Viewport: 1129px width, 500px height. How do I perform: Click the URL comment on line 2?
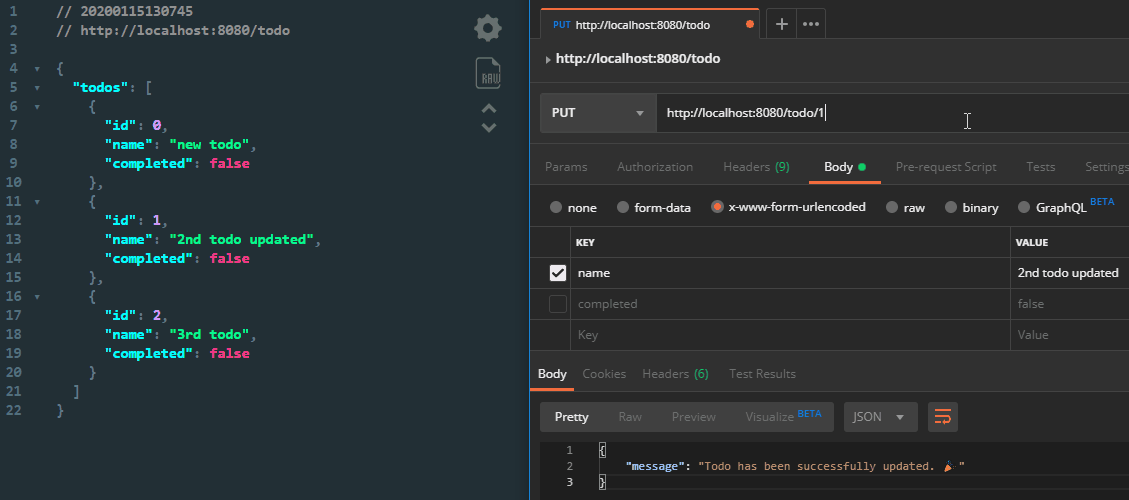pyautogui.click(x=174, y=31)
